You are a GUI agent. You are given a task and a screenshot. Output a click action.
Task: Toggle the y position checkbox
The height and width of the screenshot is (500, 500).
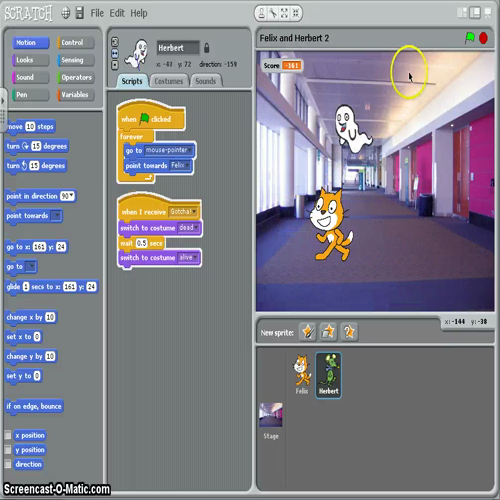(x=8, y=450)
